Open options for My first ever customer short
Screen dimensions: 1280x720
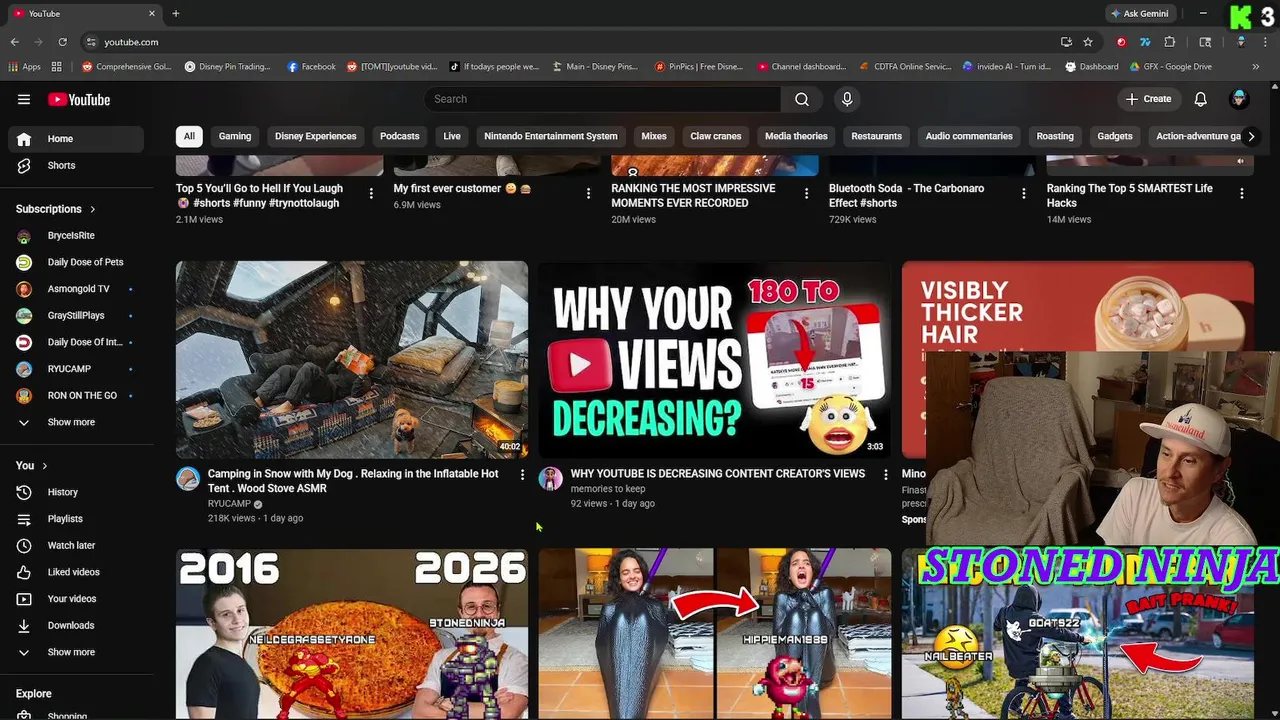coord(588,193)
